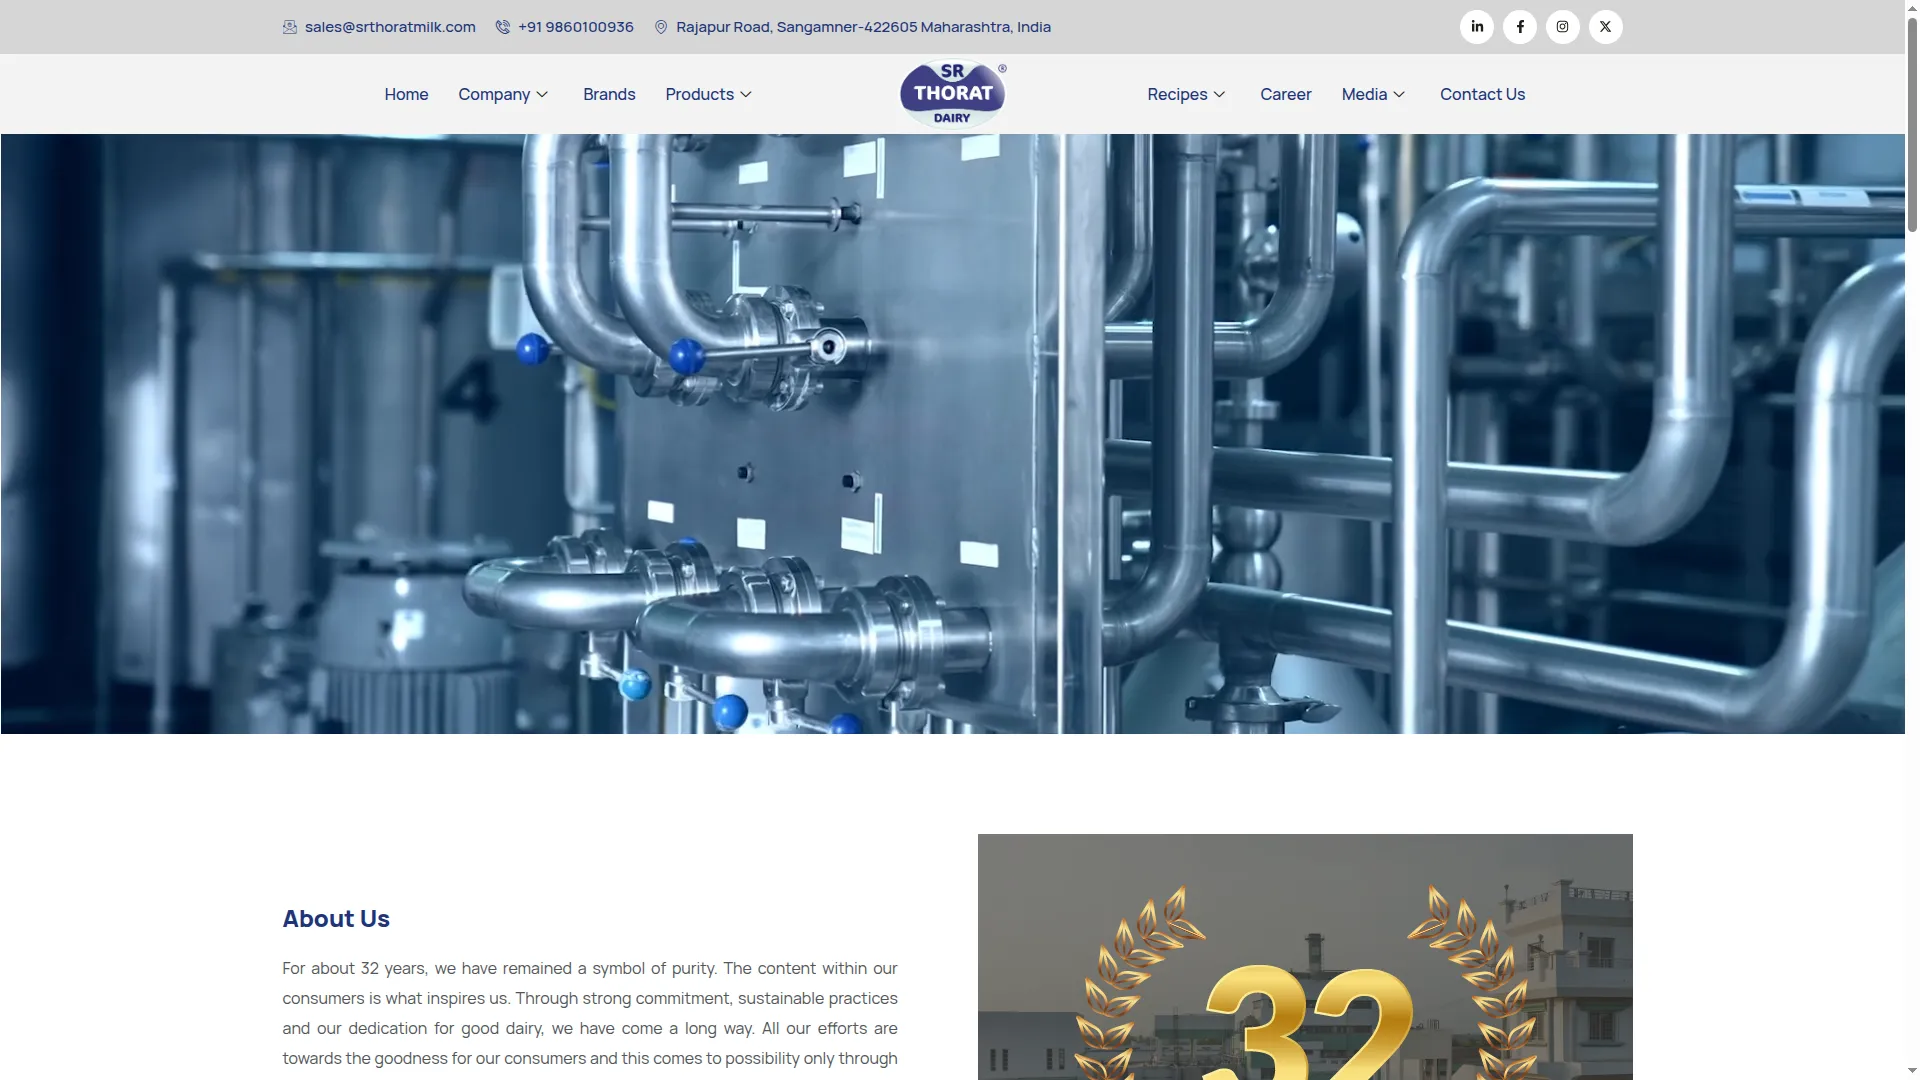Click the 32 years anniversary image
The height and width of the screenshot is (1080, 1920).
point(1305,957)
